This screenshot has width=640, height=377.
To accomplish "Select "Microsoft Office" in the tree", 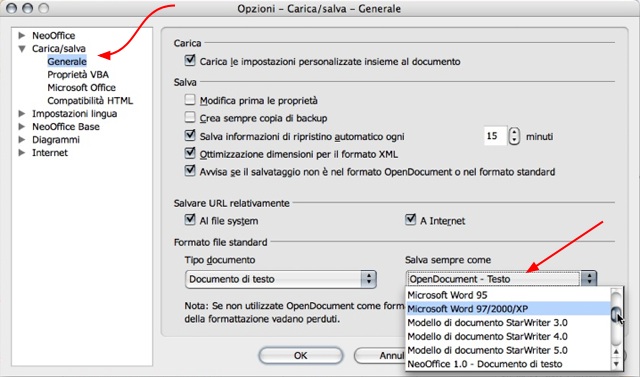I will click(x=81, y=88).
